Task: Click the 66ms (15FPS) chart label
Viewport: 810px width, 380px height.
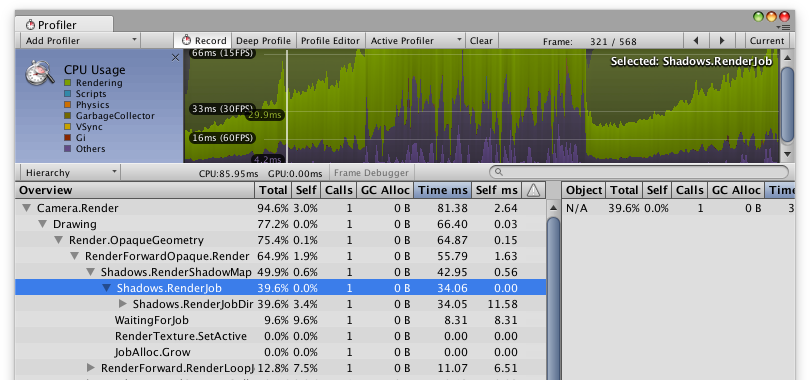Action: point(222,53)
